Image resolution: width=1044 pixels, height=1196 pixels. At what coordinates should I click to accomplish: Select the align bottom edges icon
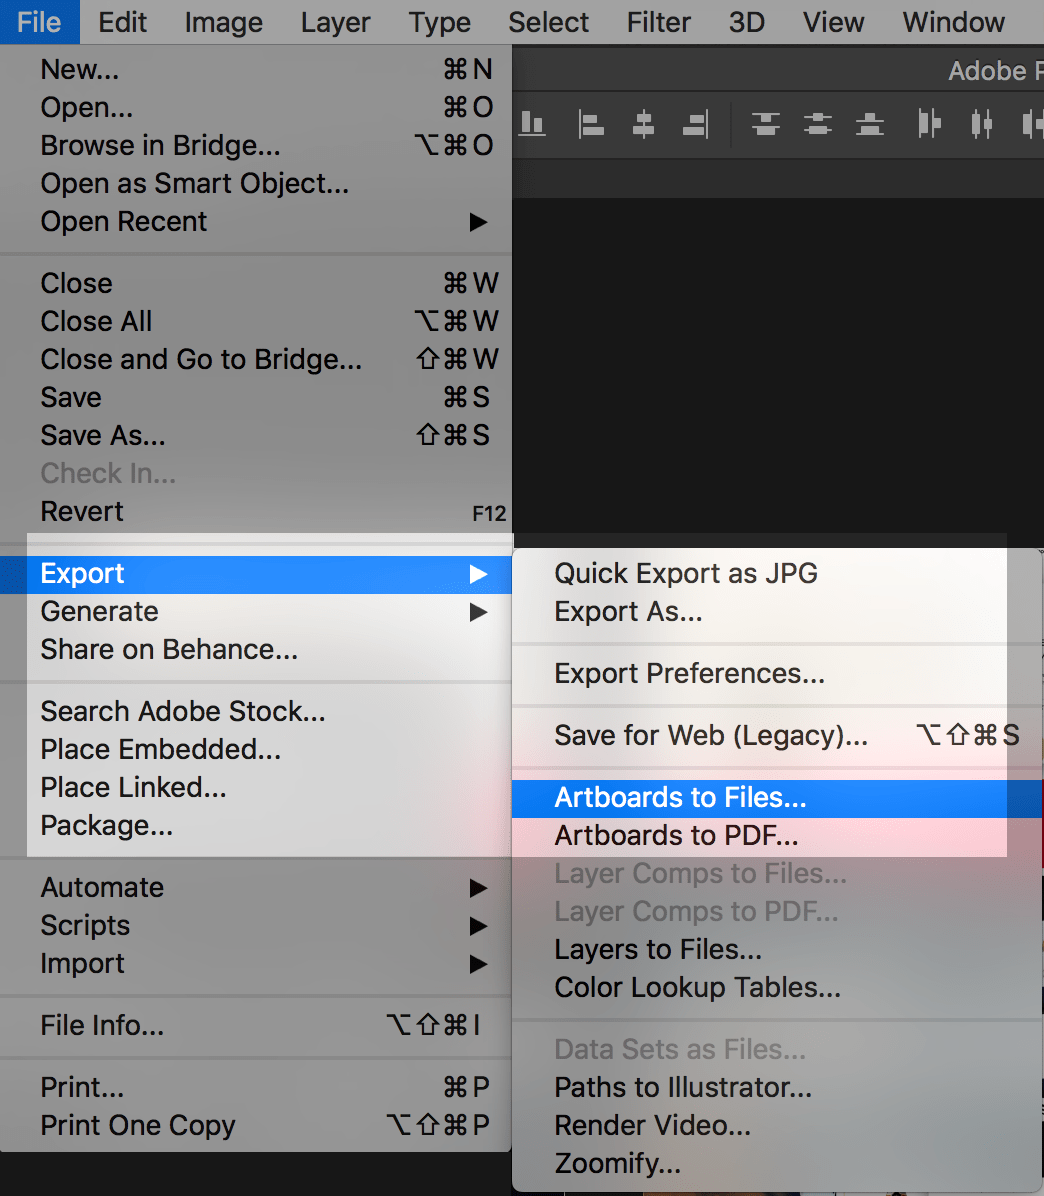click(869, 124)
